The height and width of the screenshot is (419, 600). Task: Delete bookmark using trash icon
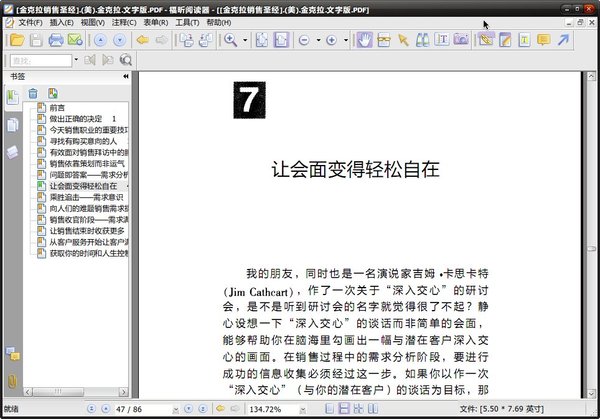coord(33,93)
